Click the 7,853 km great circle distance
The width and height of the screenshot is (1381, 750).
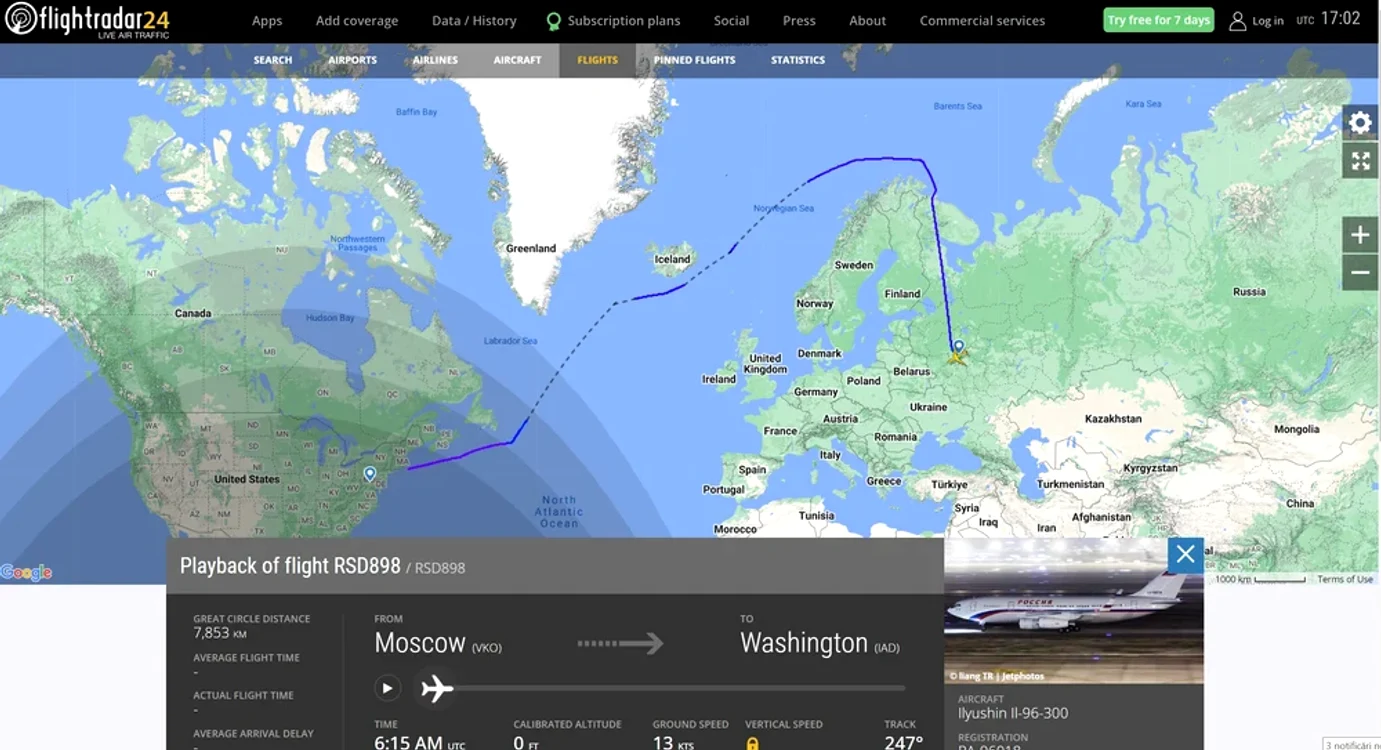(219, 633)
